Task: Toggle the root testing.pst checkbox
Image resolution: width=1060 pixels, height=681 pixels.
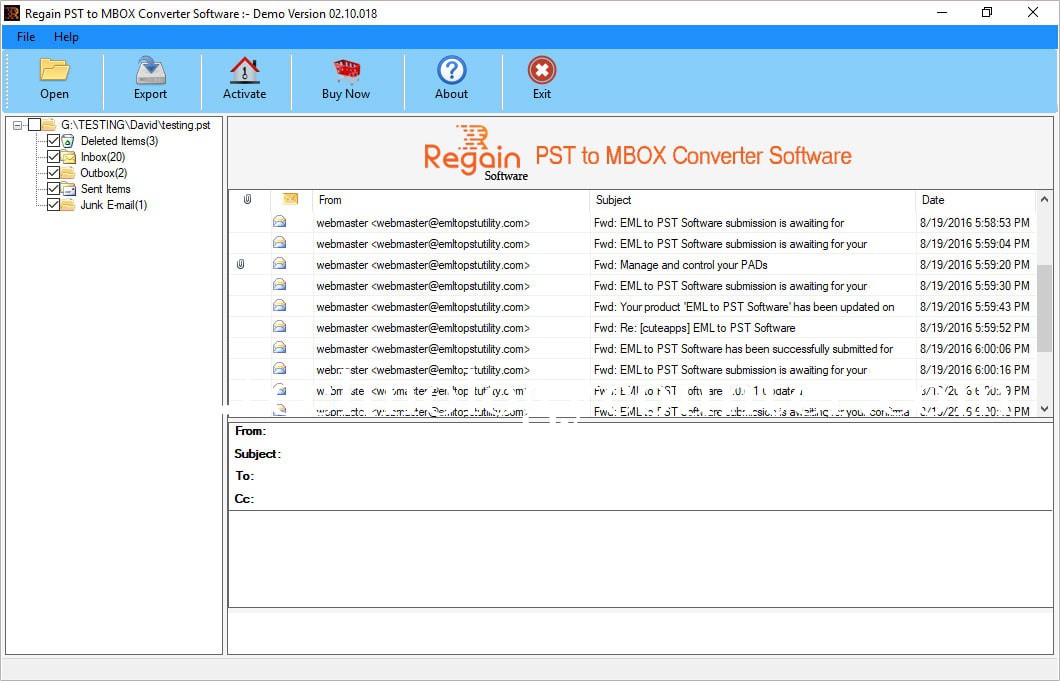Action: point(34,124)
